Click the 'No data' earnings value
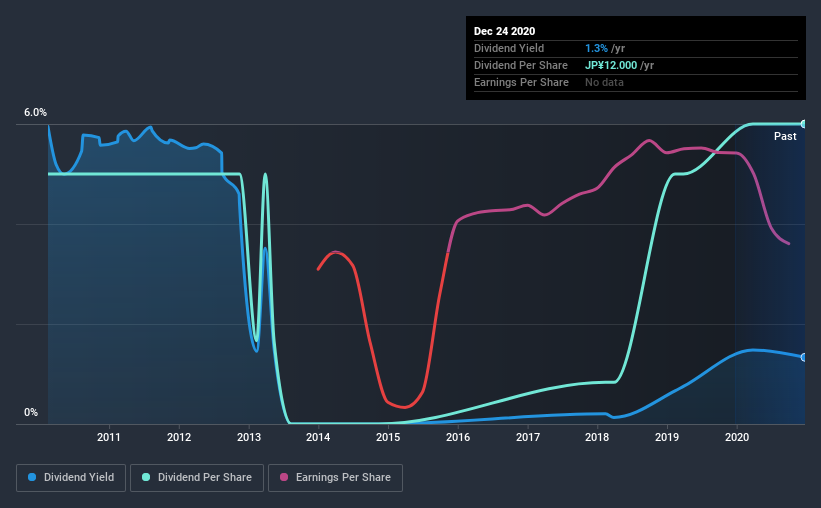 click(604, 82)
